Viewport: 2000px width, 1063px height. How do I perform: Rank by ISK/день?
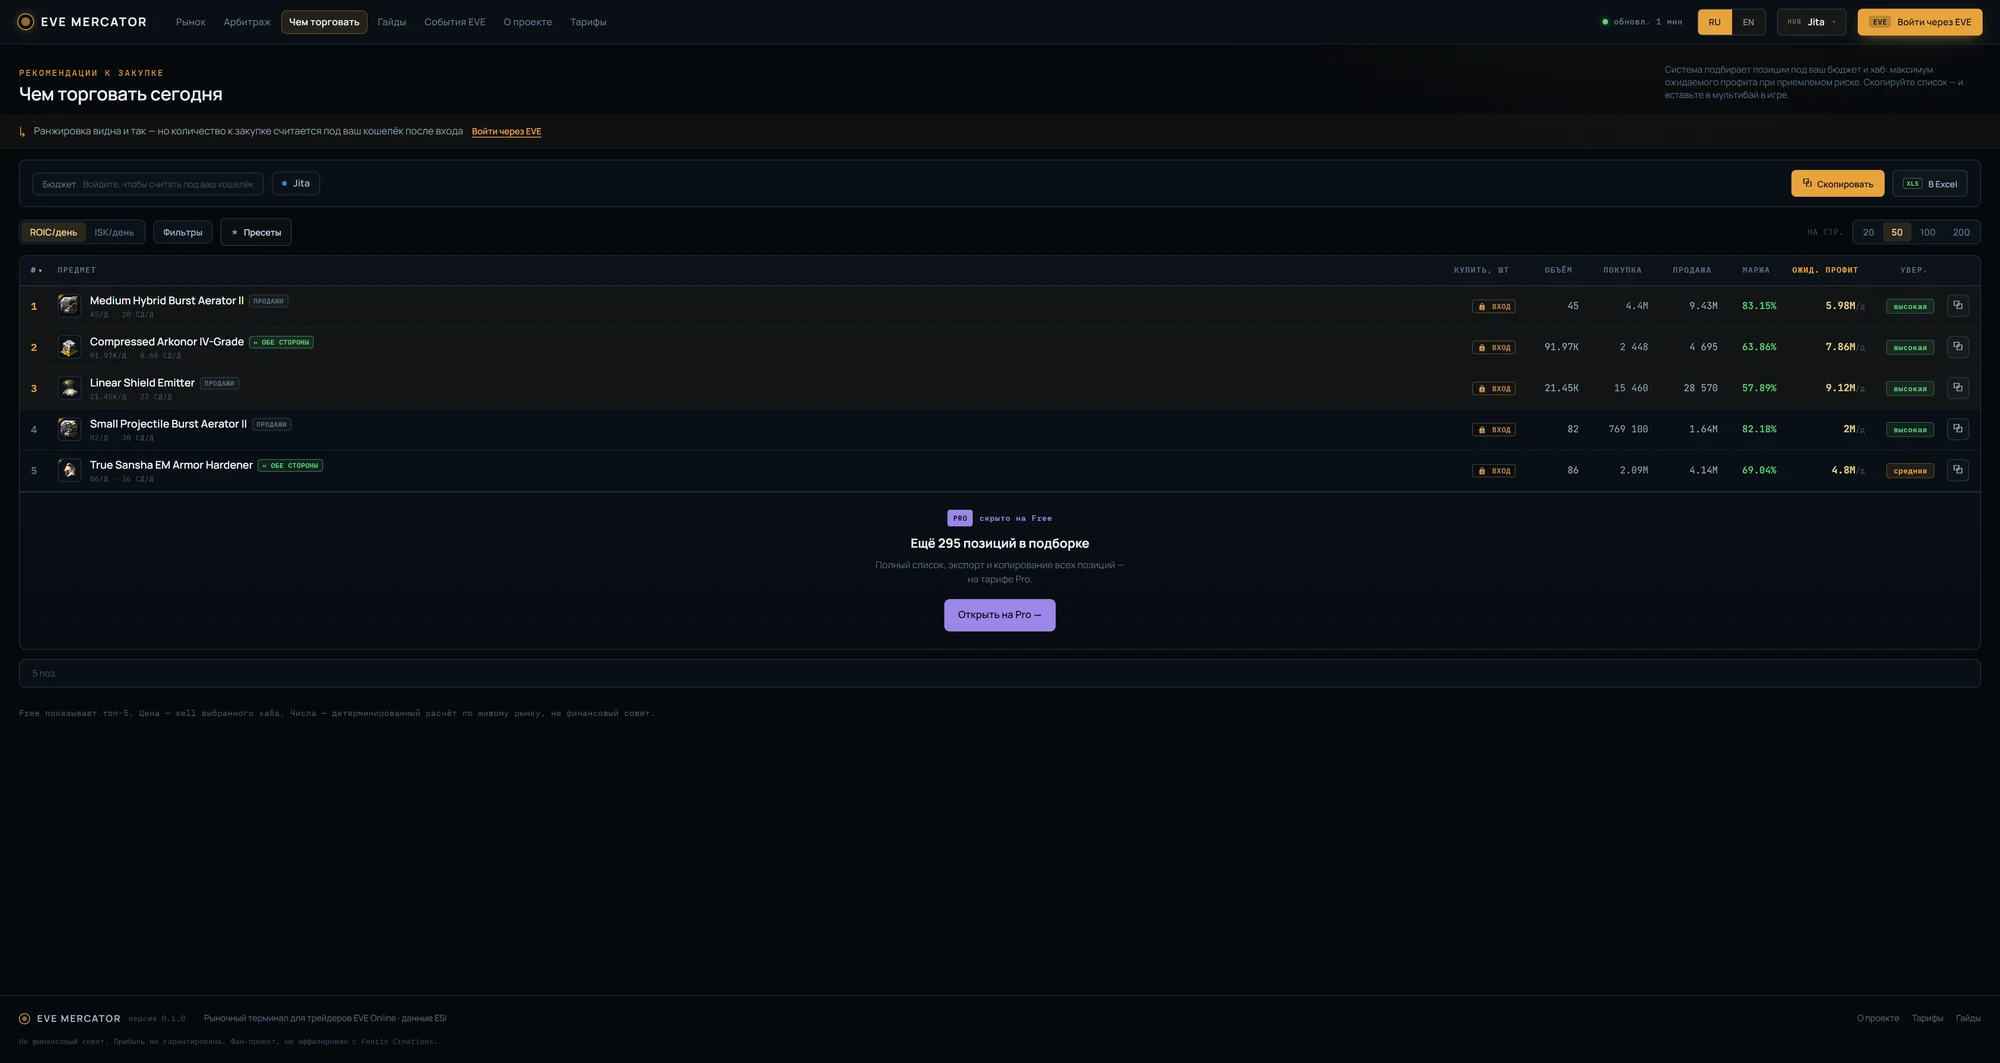(114, 232)
